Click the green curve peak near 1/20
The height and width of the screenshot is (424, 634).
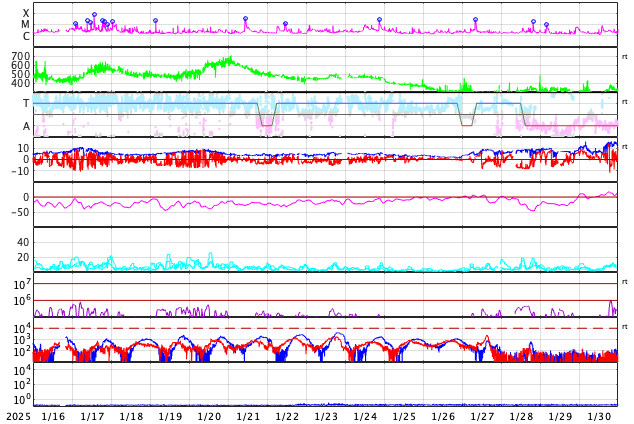[x=227, y=60]
